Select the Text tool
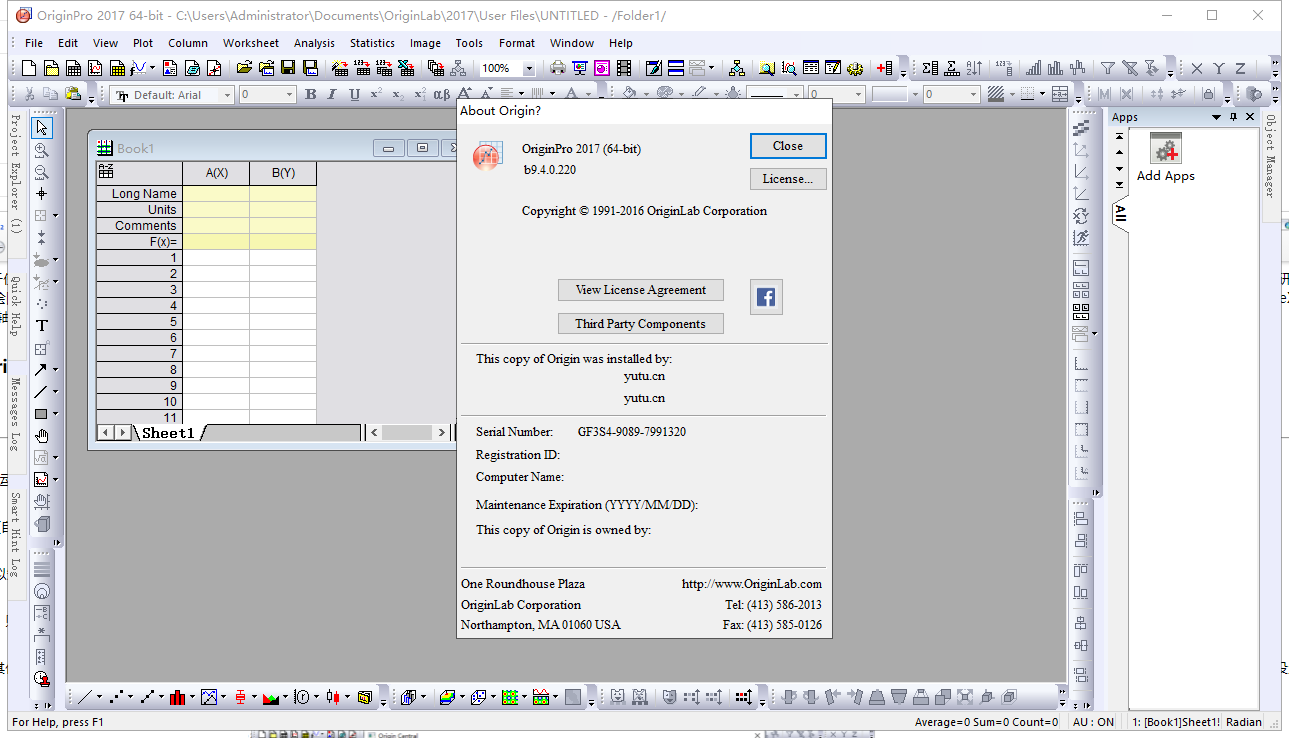Screen dimensions: 1289x738 42,326
